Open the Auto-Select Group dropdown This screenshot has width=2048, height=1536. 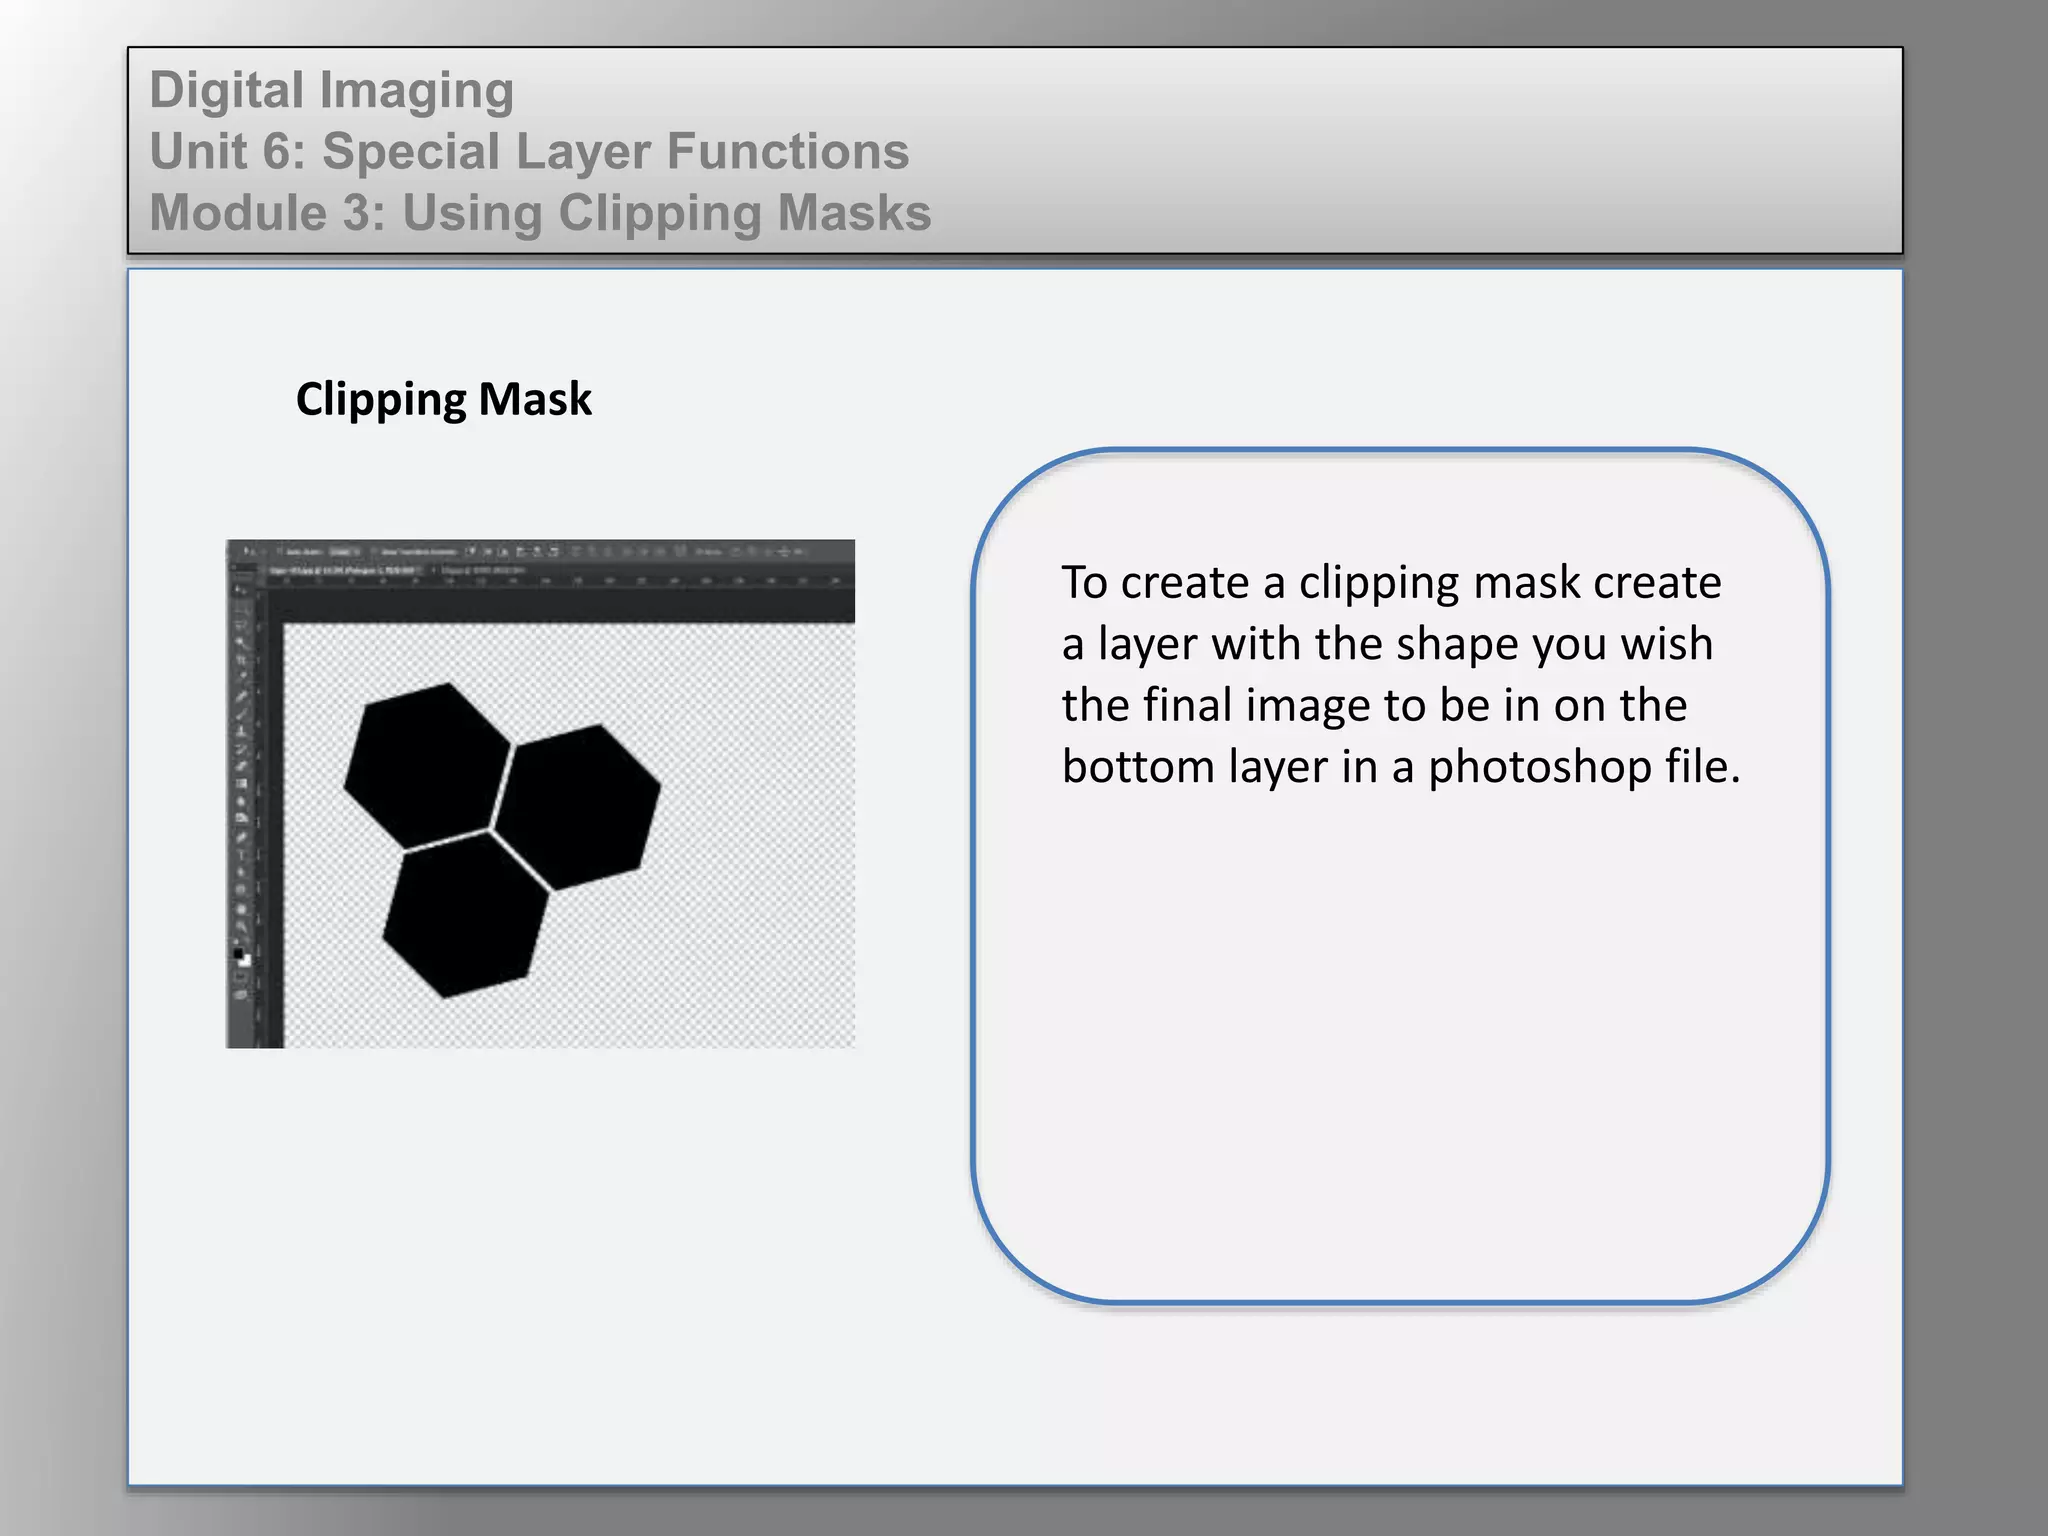pyautogui.click(x=344, y=552)
